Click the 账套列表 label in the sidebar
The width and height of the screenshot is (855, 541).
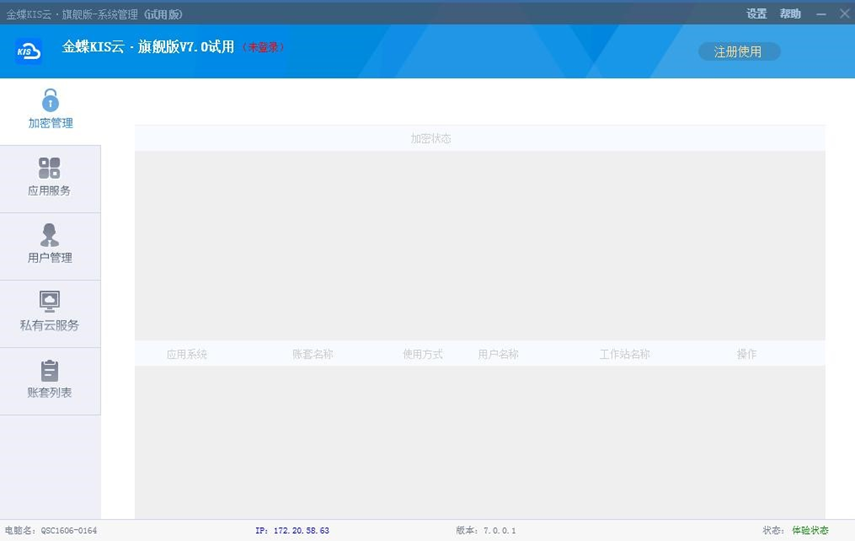click(50, 392)
